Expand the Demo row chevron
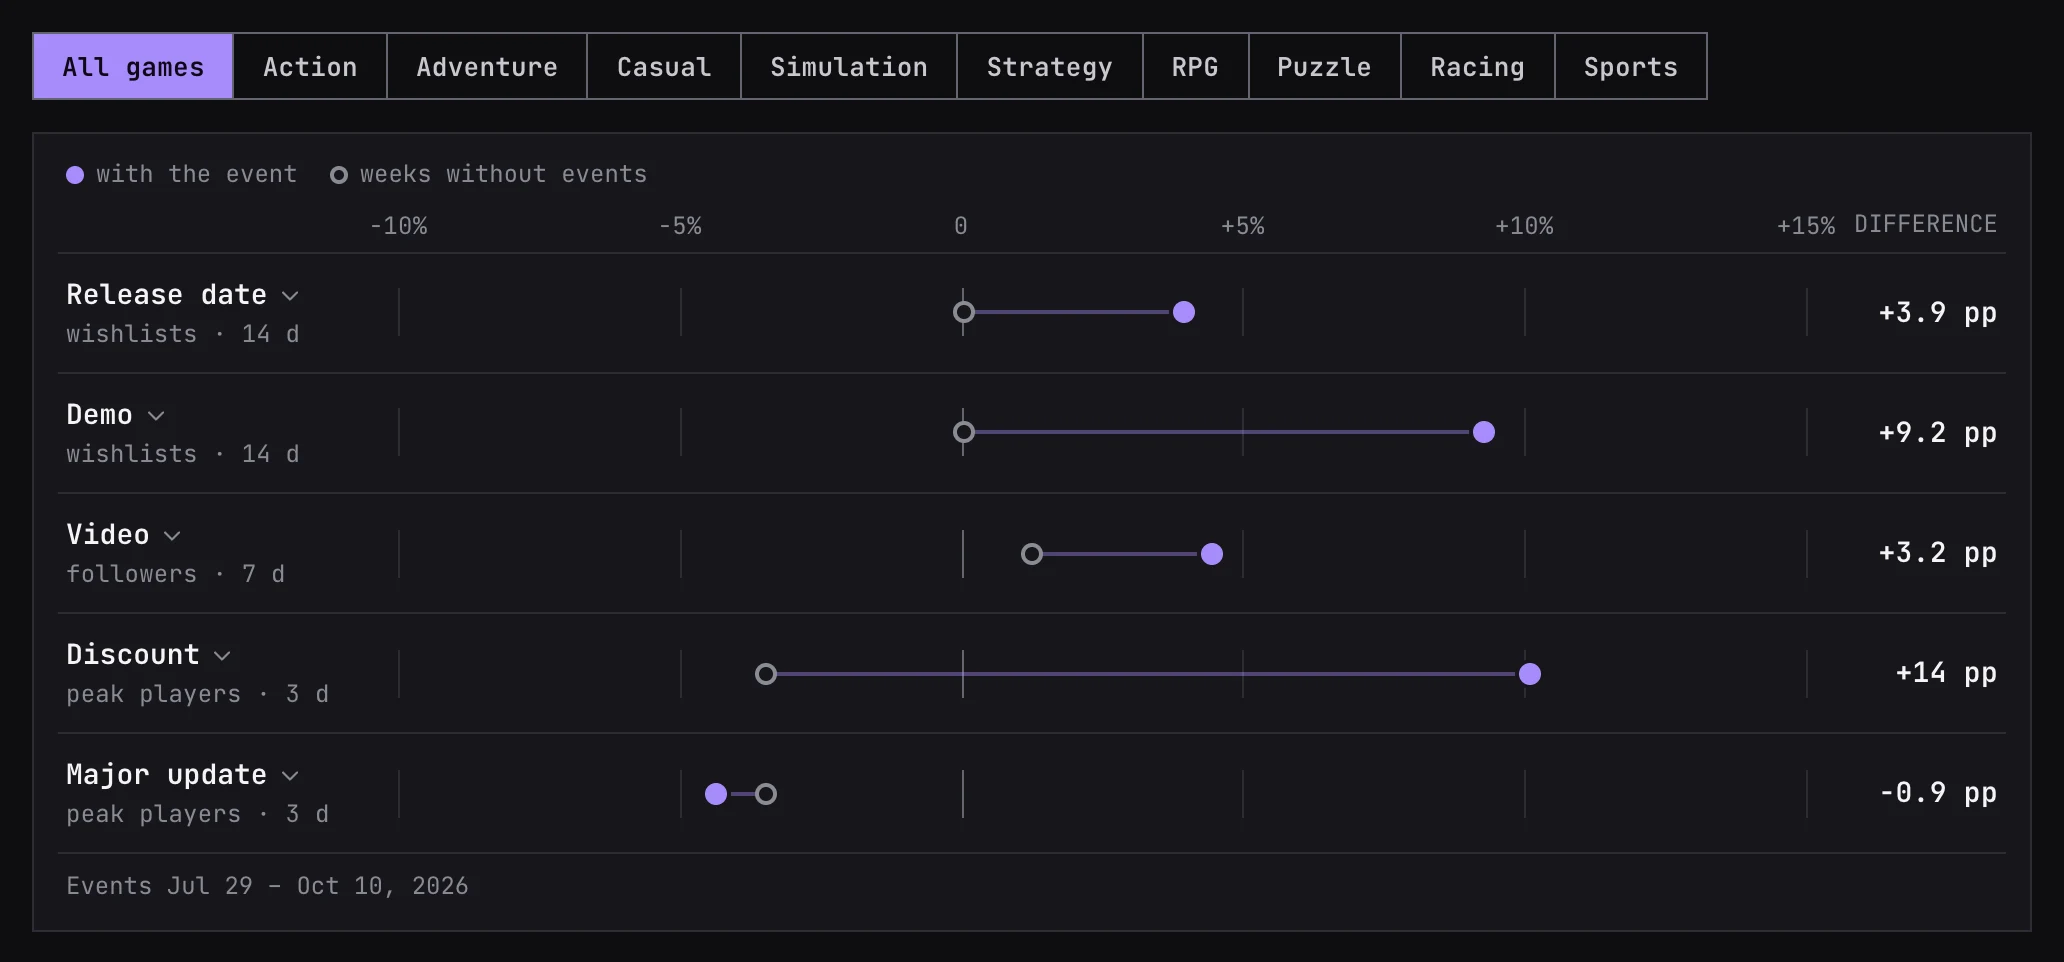 tap(156, 416)
